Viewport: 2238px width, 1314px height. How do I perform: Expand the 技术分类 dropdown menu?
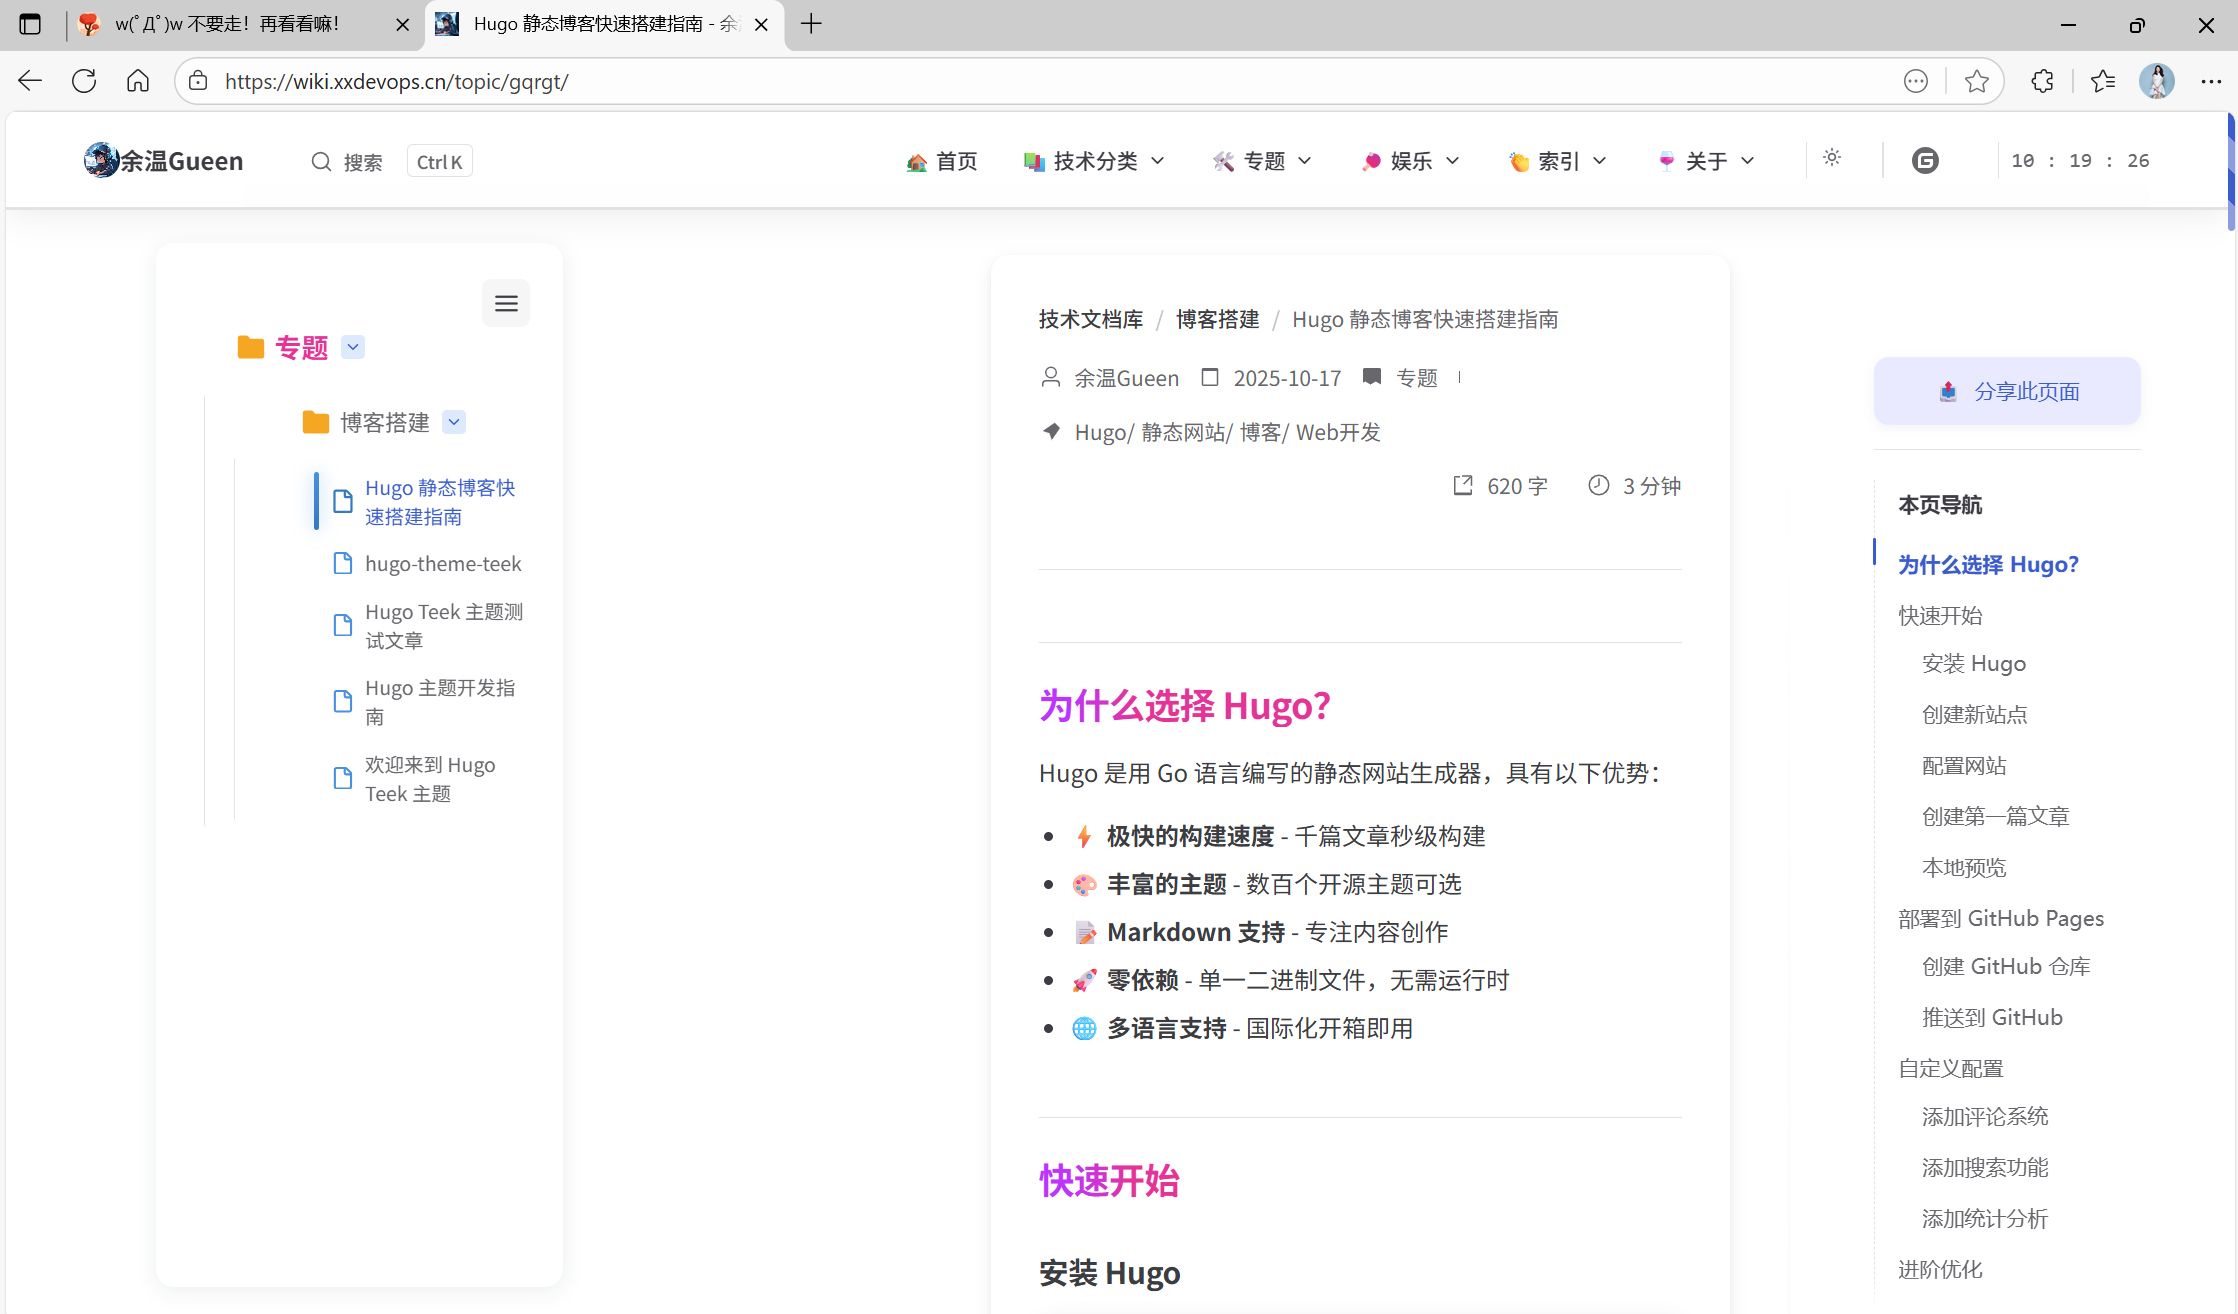1095,161
